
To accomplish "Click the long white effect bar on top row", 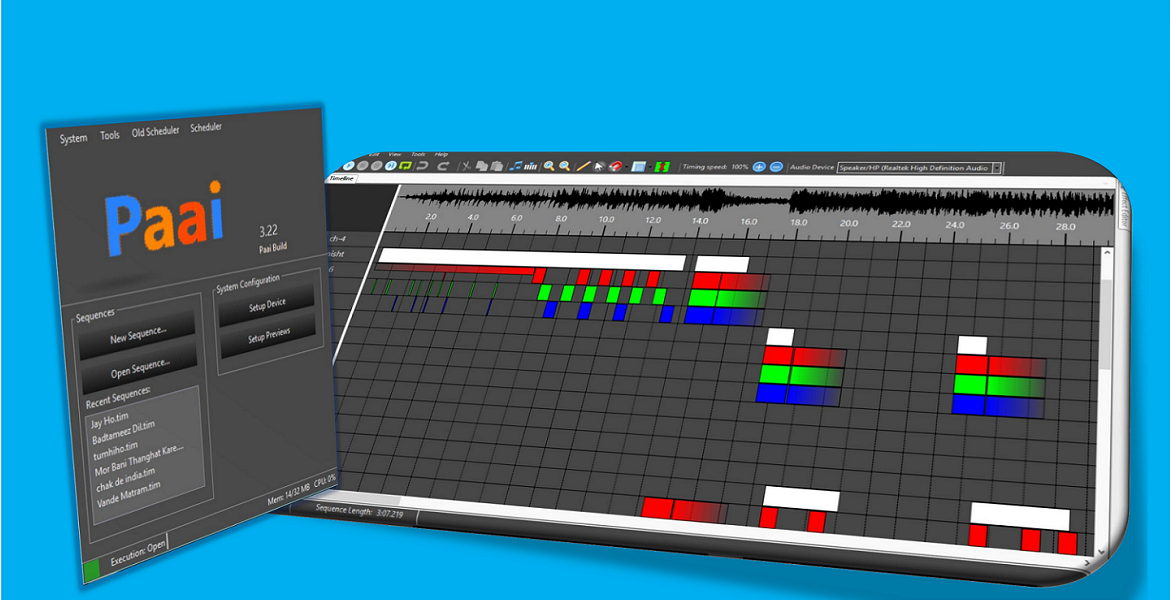I will click(x=532, y=258).
